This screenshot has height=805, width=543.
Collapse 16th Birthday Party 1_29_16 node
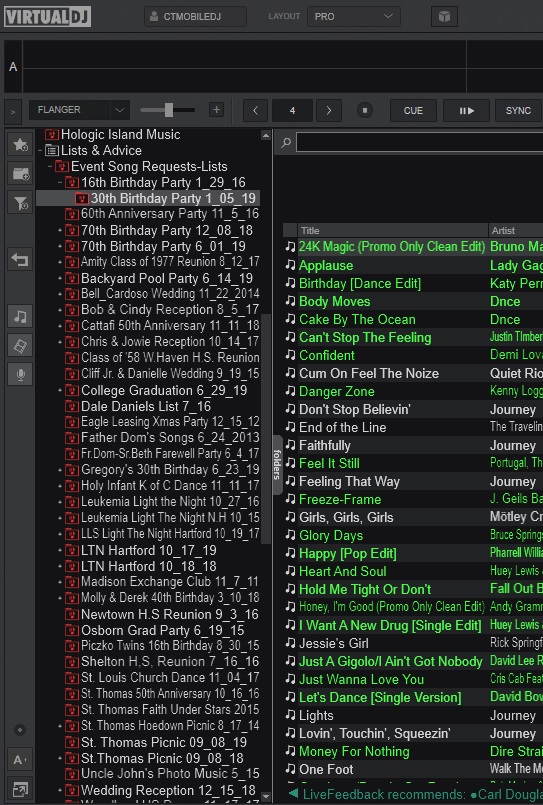click(x=60, y=183)
